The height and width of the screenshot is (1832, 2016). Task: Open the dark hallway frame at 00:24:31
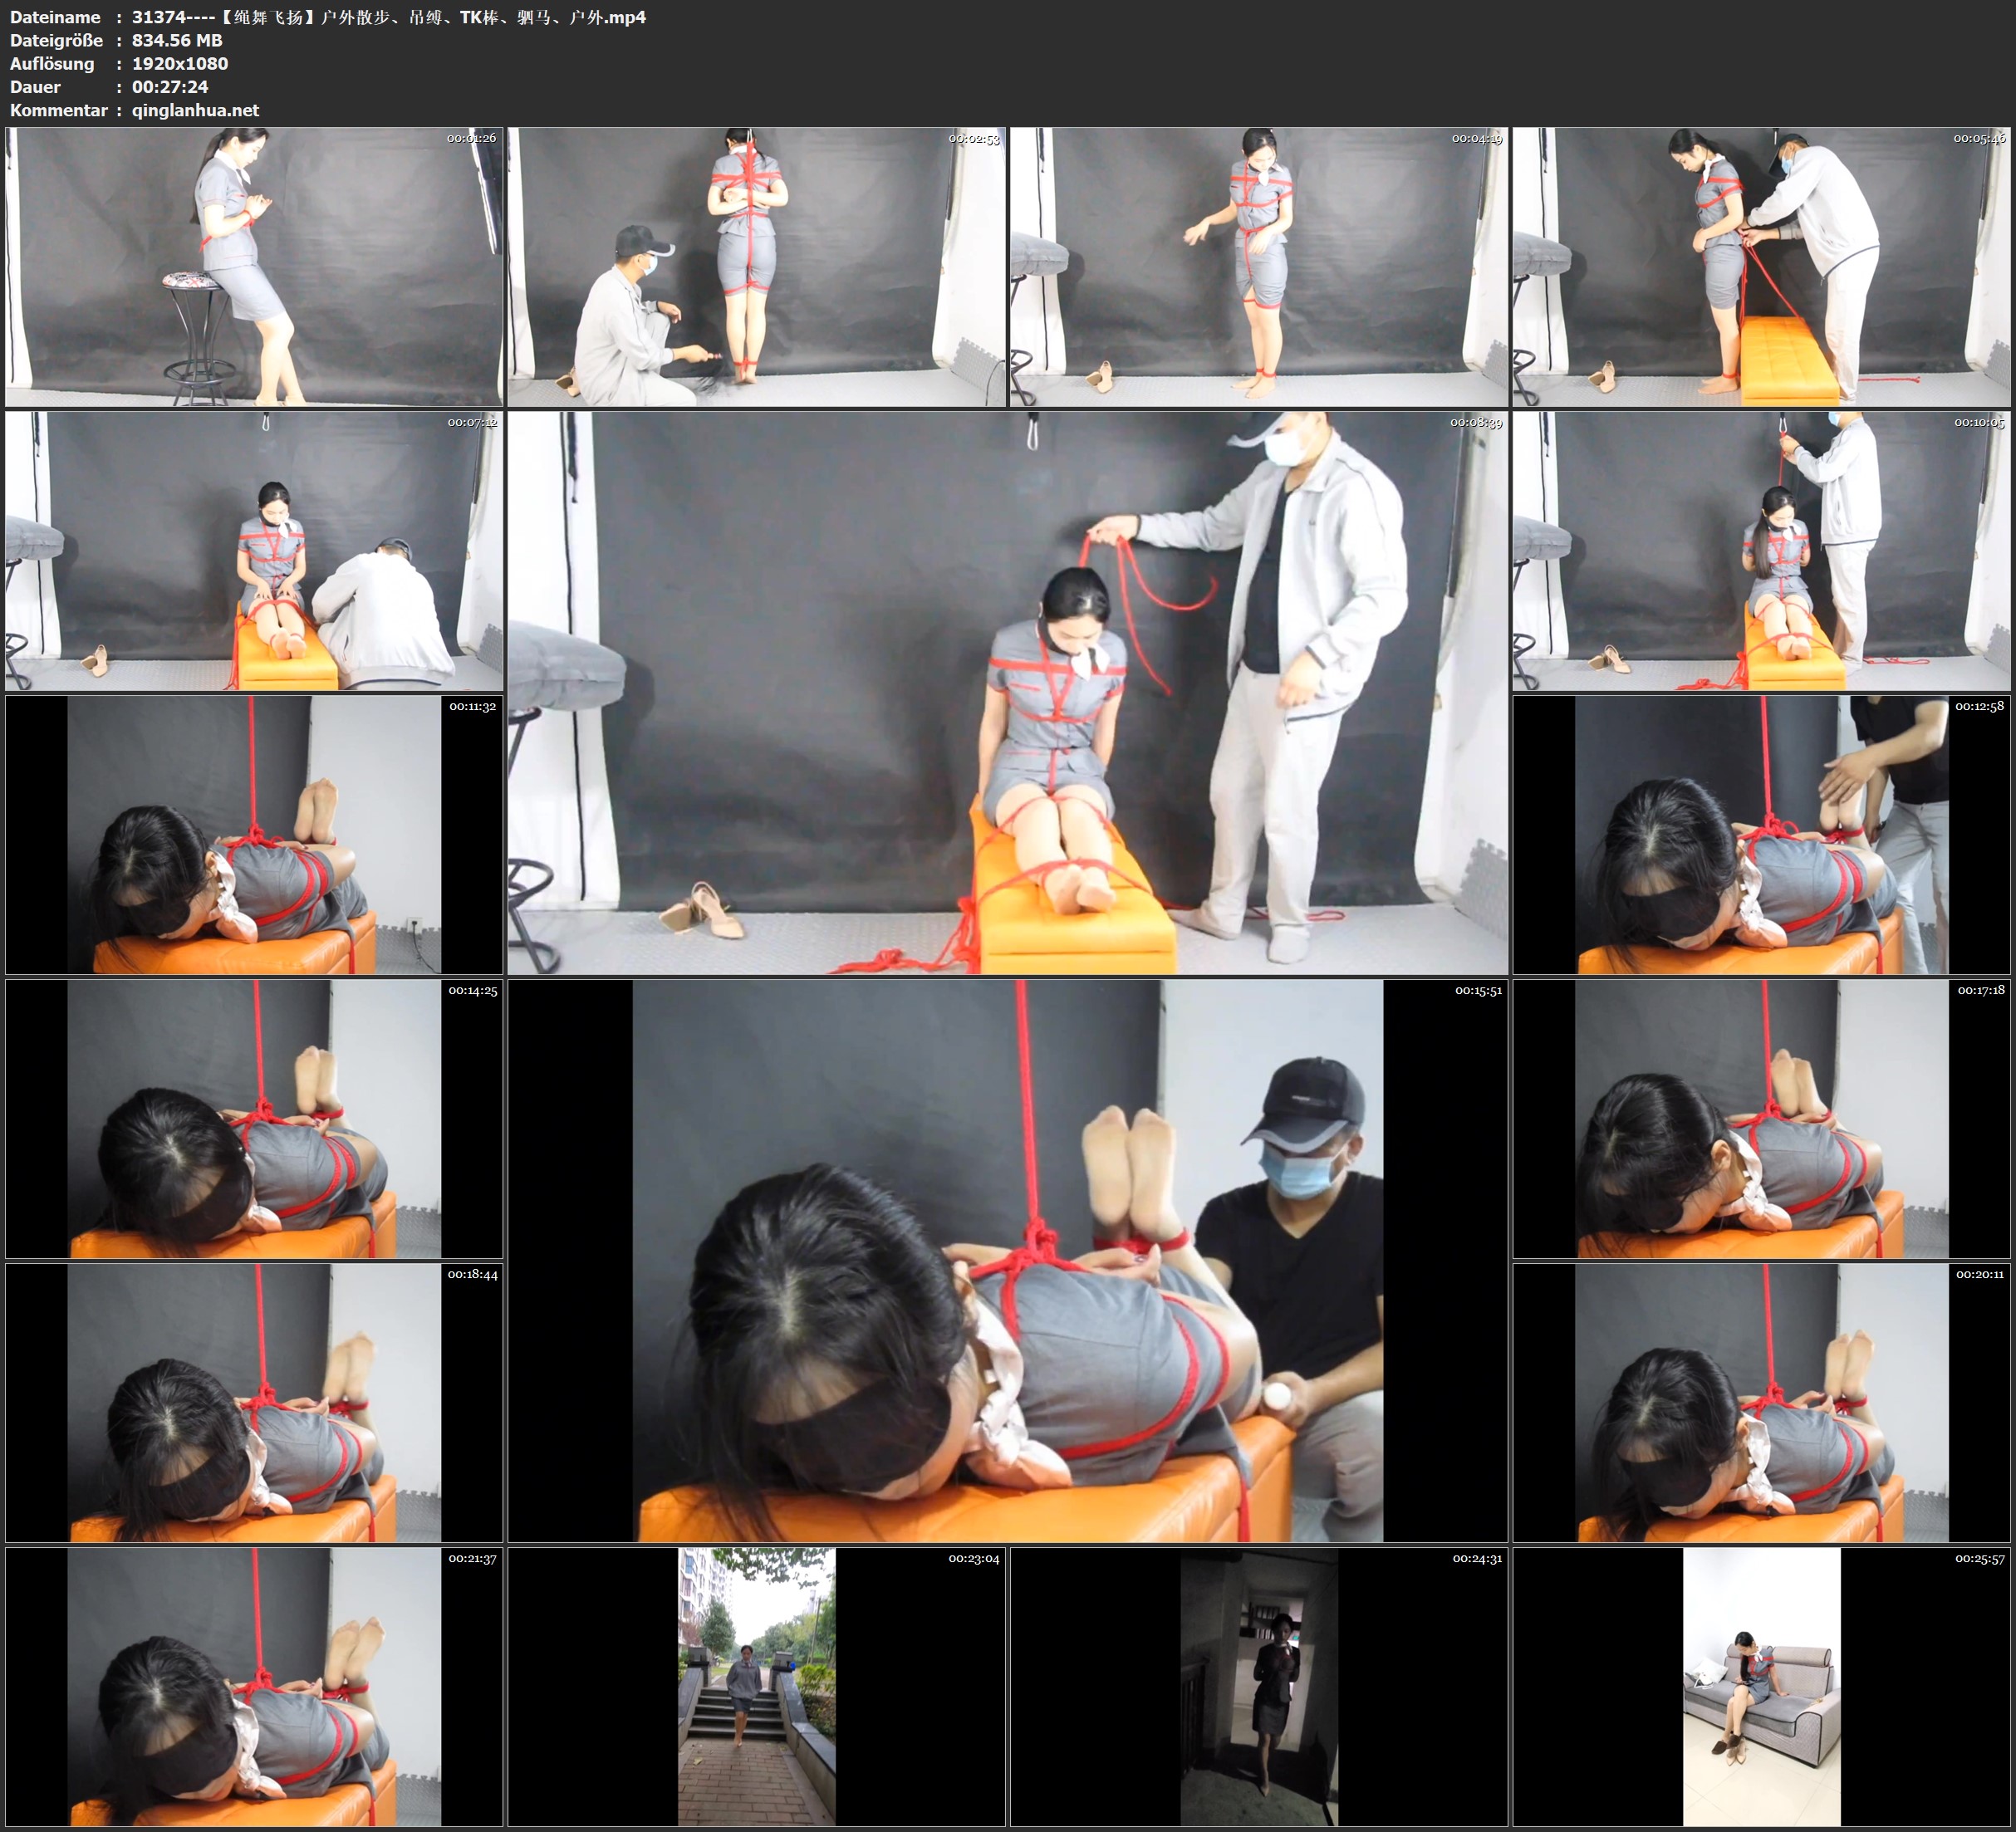click(x=1258, y=1686)
